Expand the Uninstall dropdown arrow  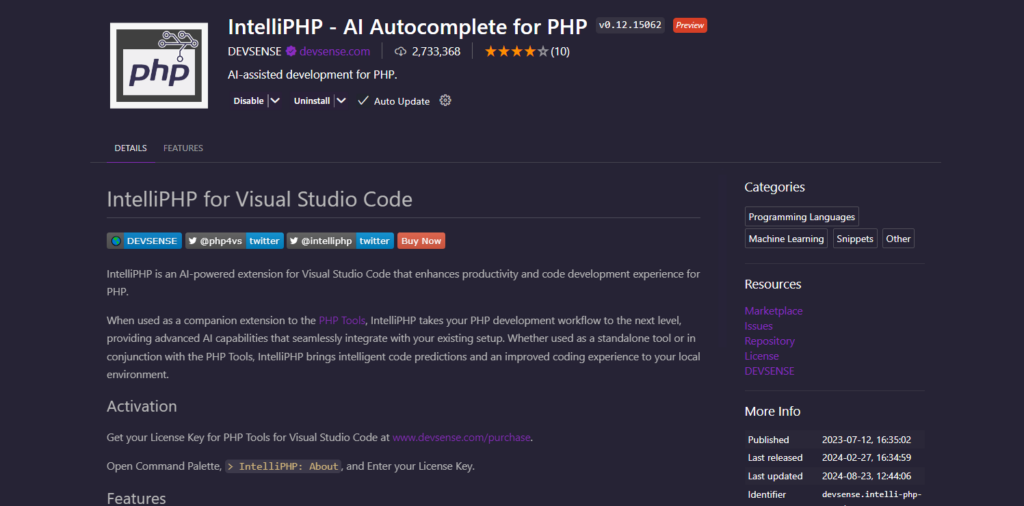point(341,101)
